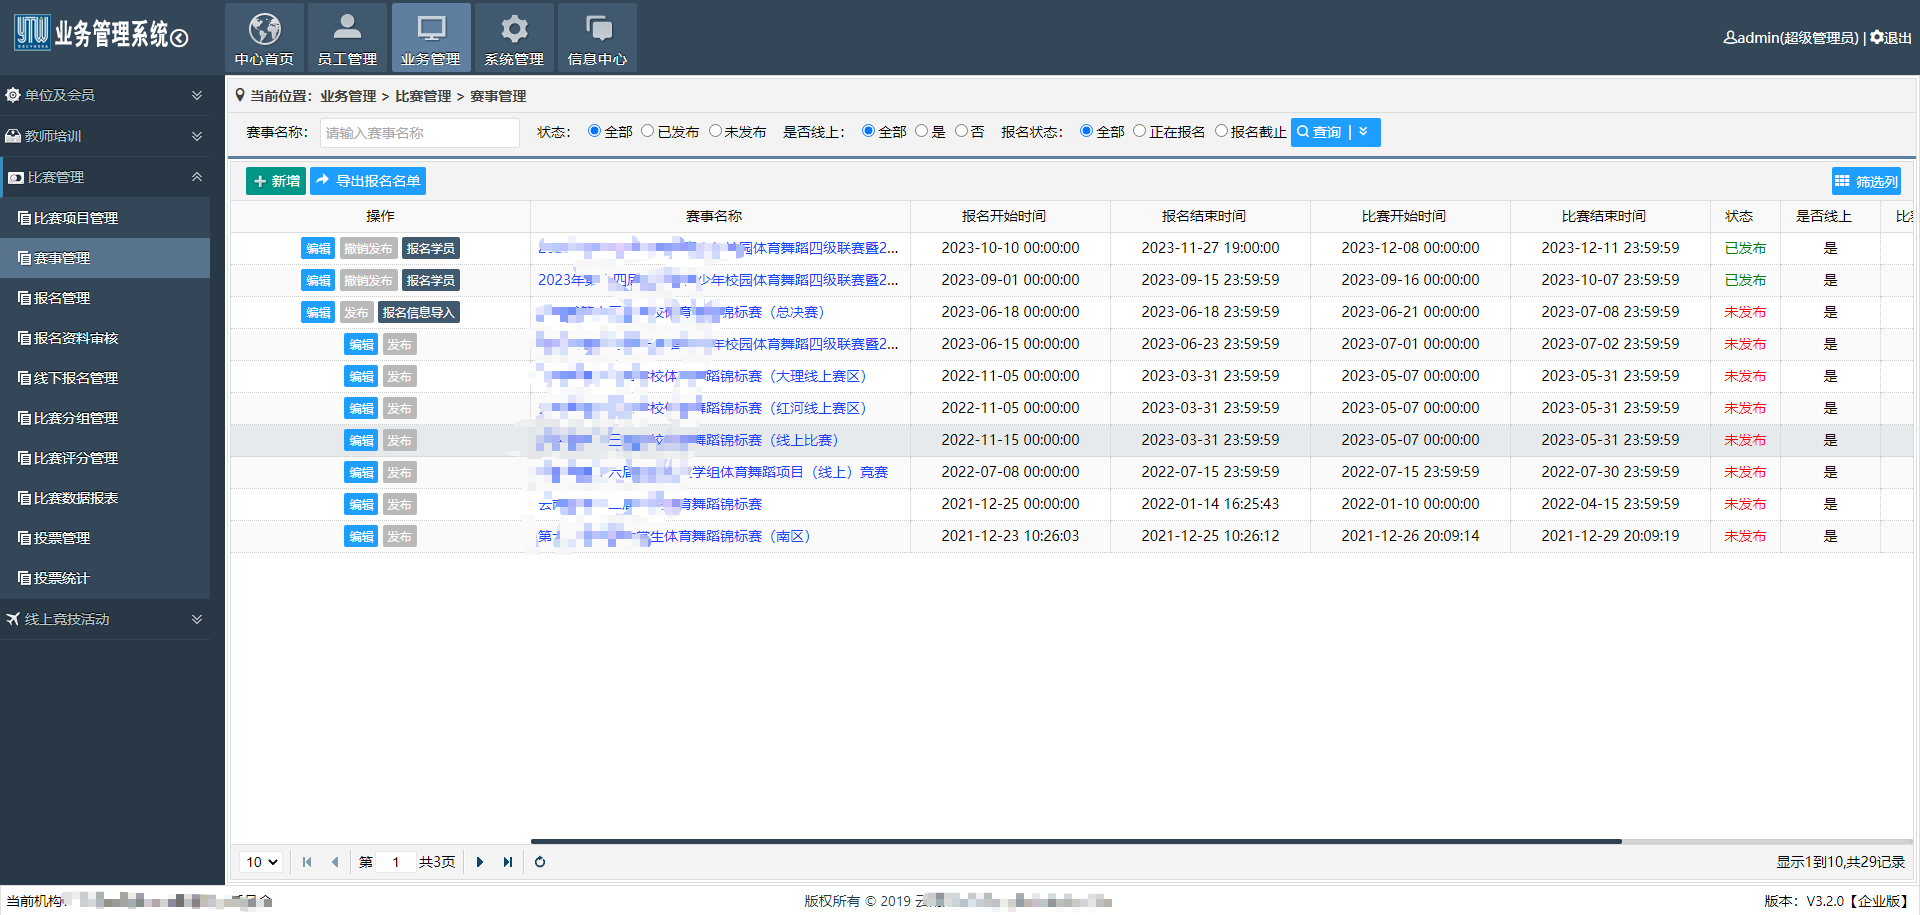Viewport: 1920px width, 915px height.
Task: Click the 报名资料审核 document icon
Action: tap(24, 338)
